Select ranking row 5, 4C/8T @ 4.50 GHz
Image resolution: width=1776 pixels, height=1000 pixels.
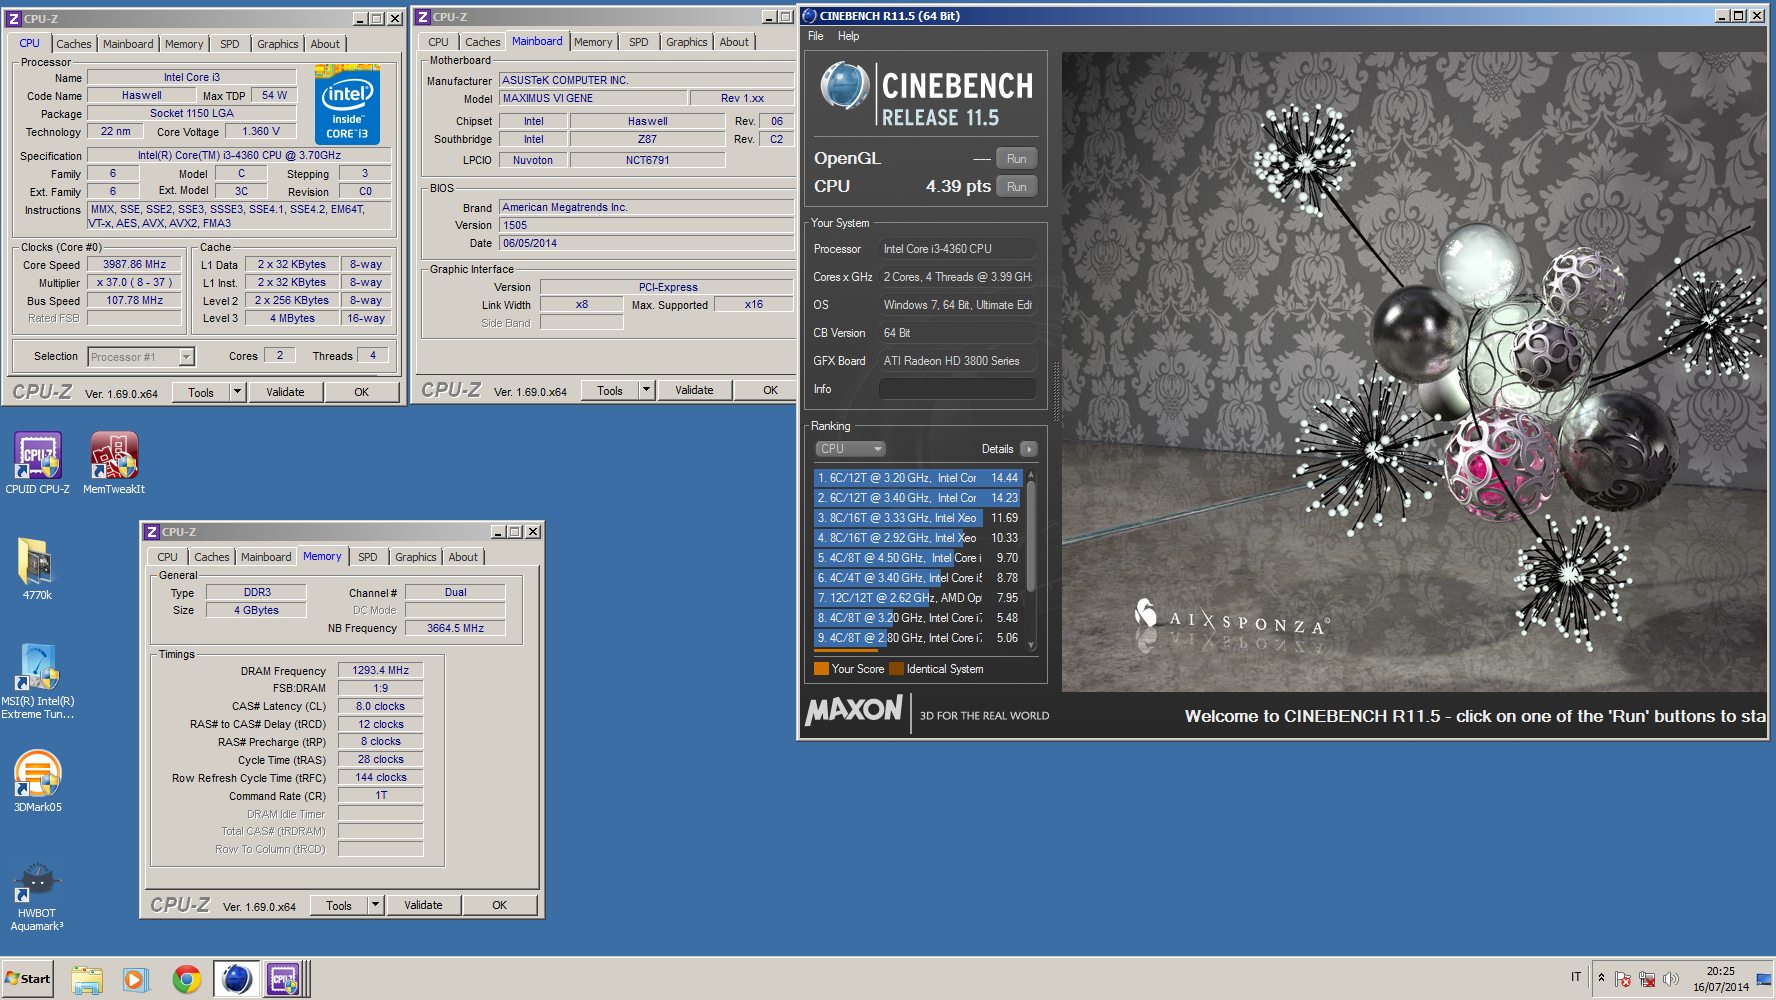(x=918, y=558)
